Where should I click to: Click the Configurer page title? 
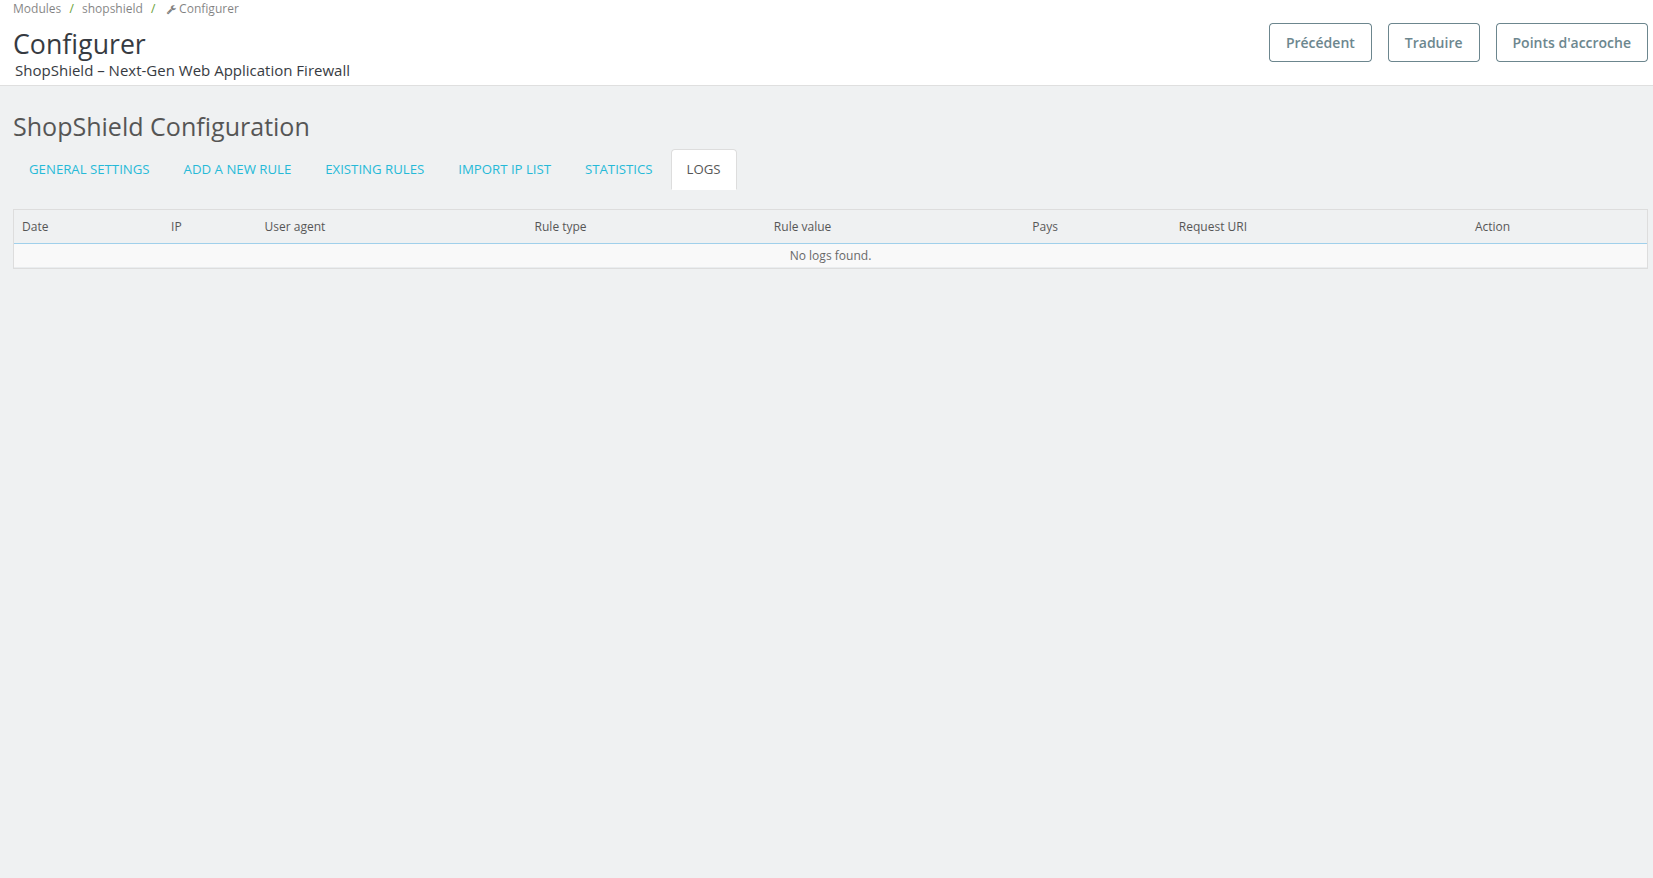click(79, 45)
